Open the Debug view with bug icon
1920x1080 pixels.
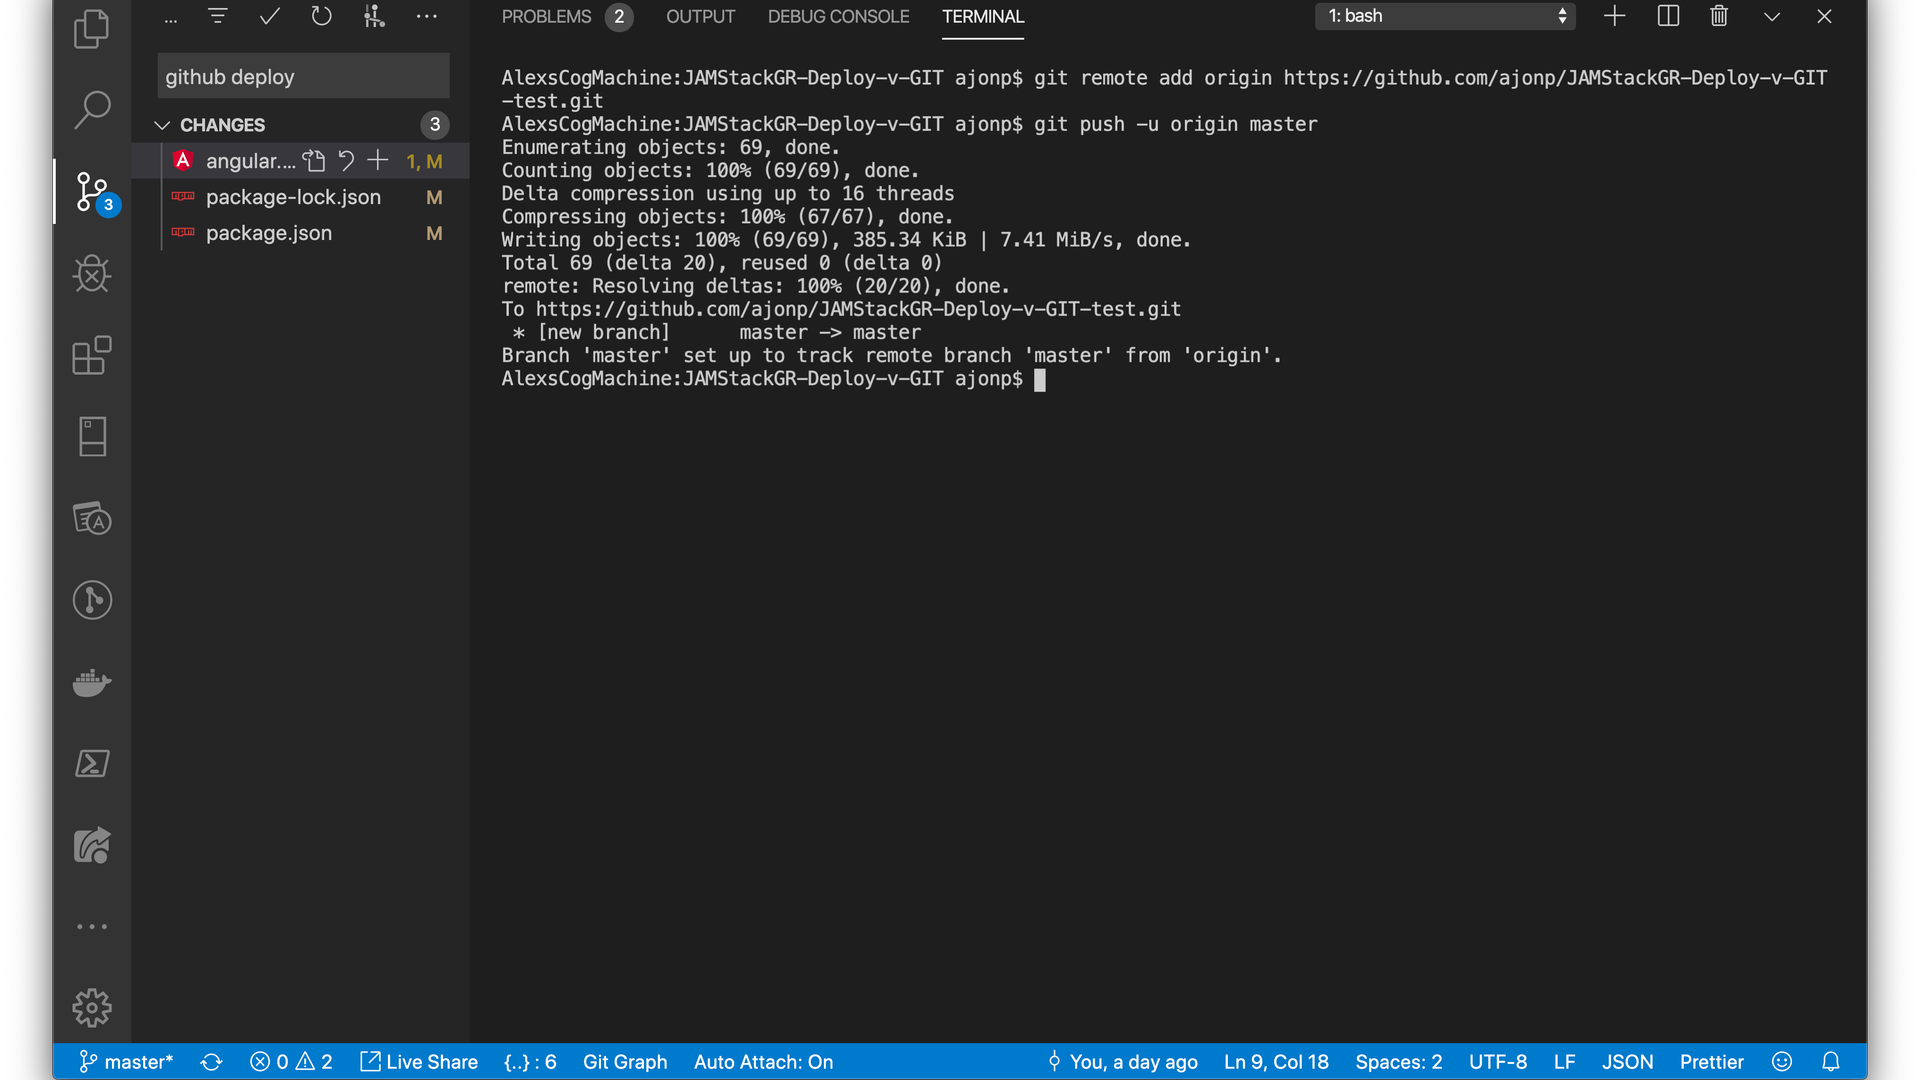92,274
